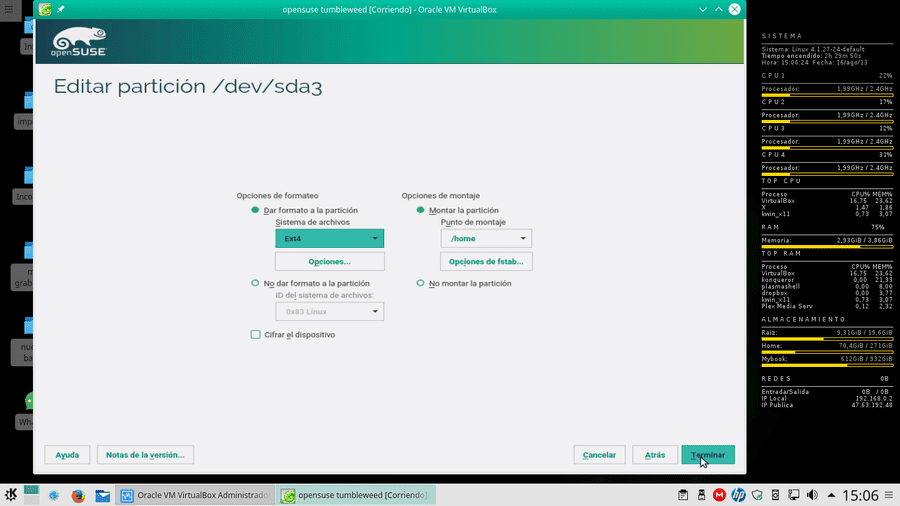Click the volume speaker tray icon

pyautogui.click(x=812, y=495)
